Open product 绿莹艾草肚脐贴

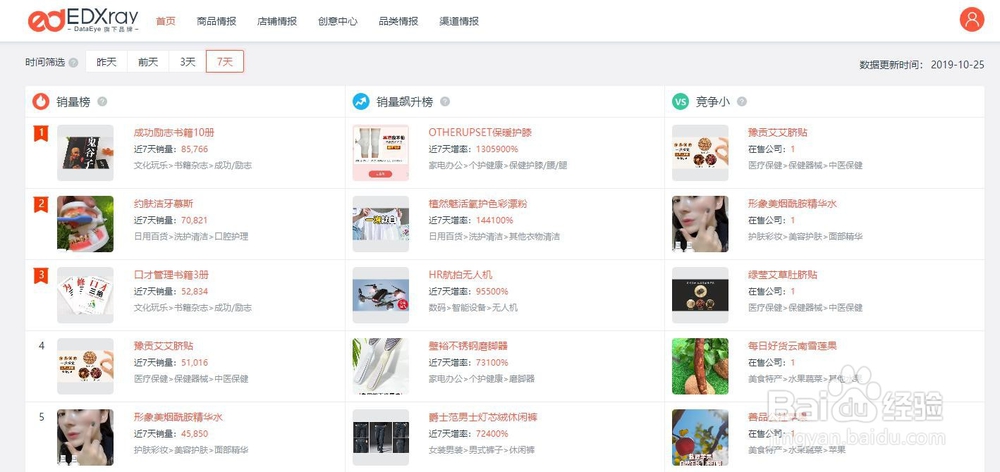coord(783,275)
